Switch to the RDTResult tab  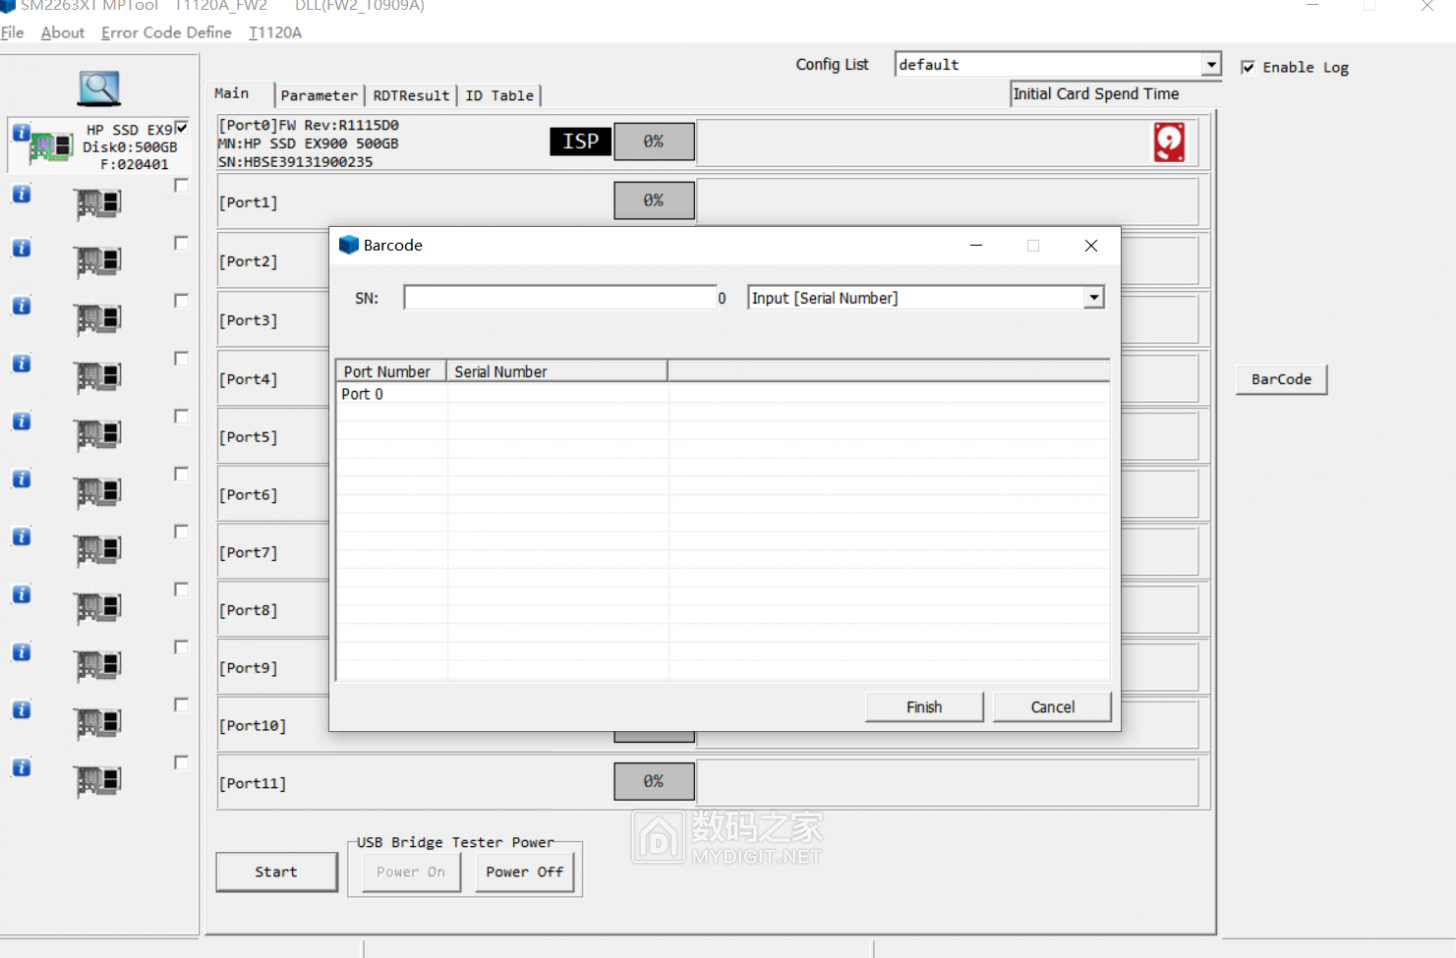[x=411, y=95]
